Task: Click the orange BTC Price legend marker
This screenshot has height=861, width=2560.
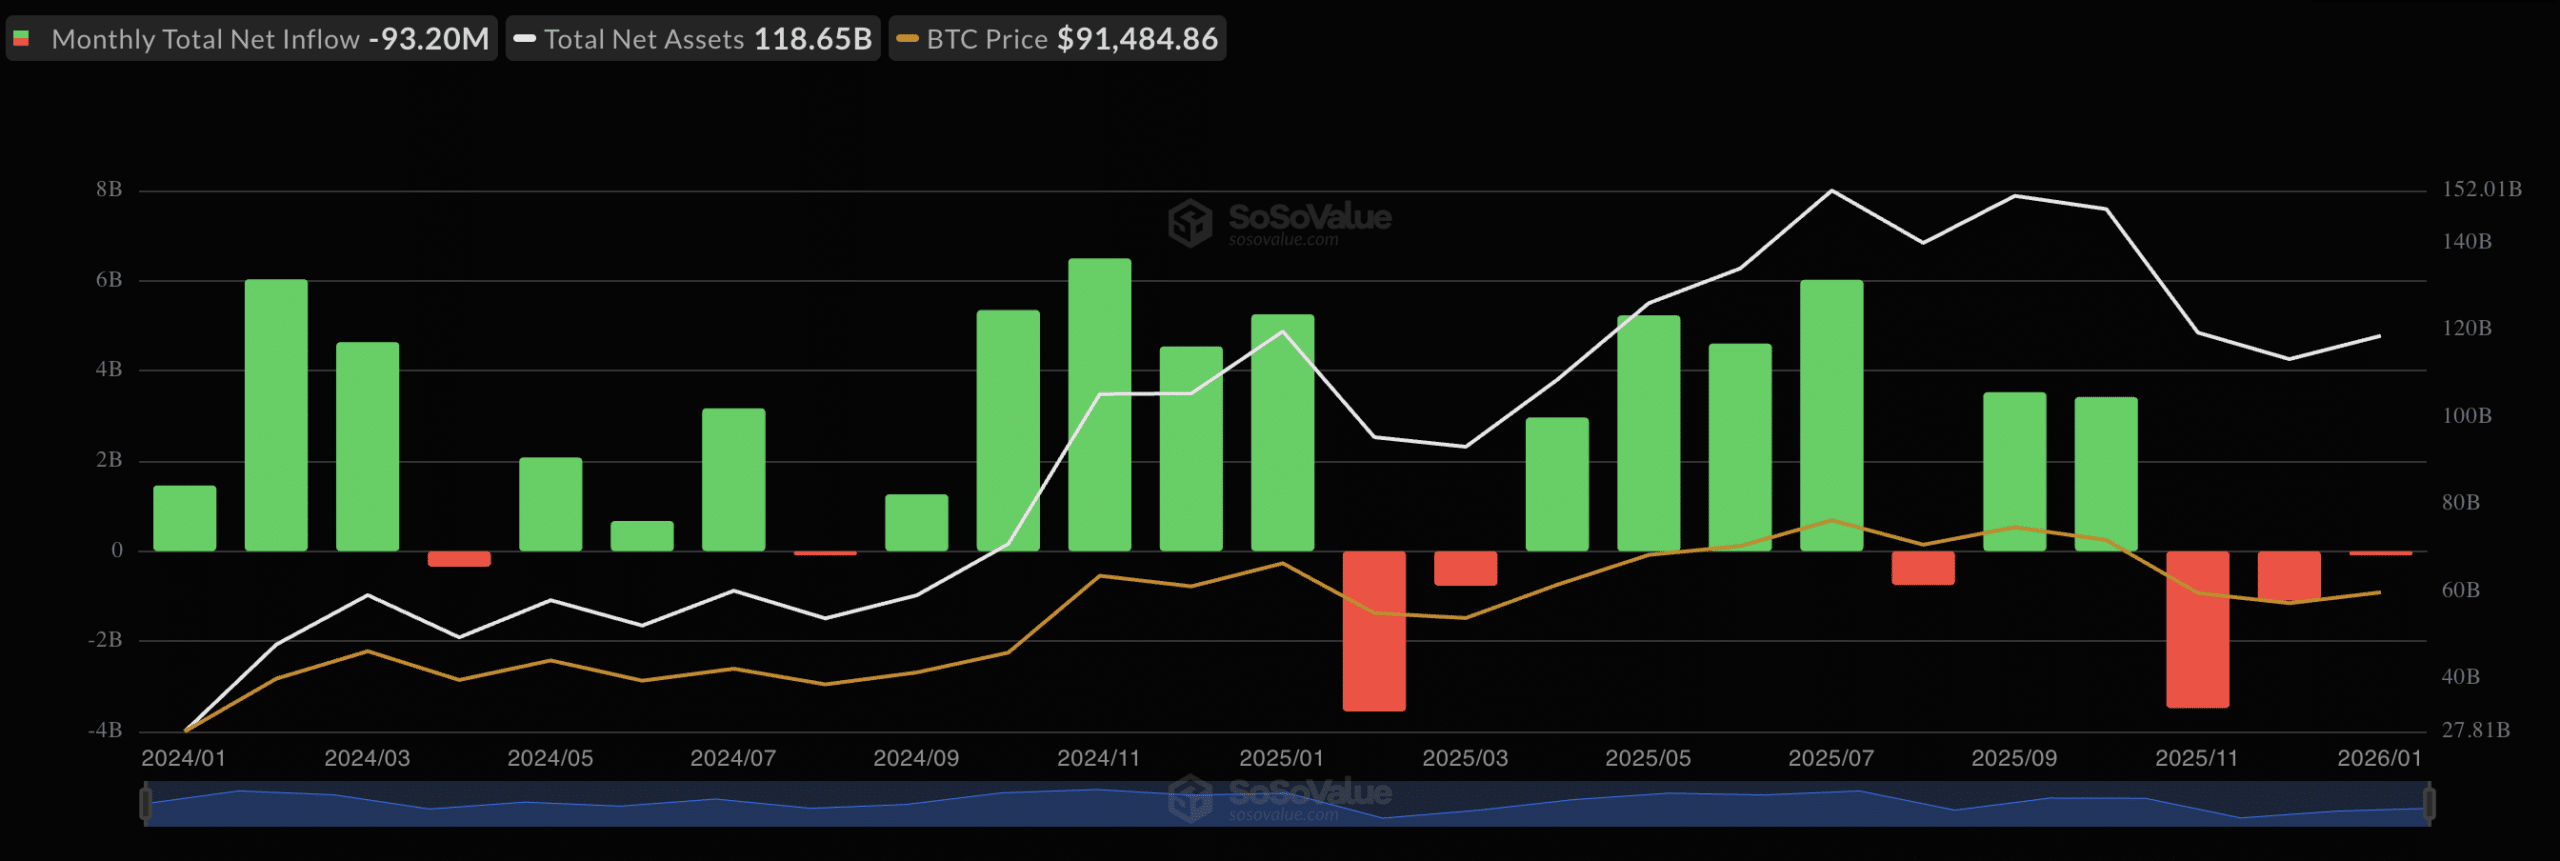Action: coord(907,39)
